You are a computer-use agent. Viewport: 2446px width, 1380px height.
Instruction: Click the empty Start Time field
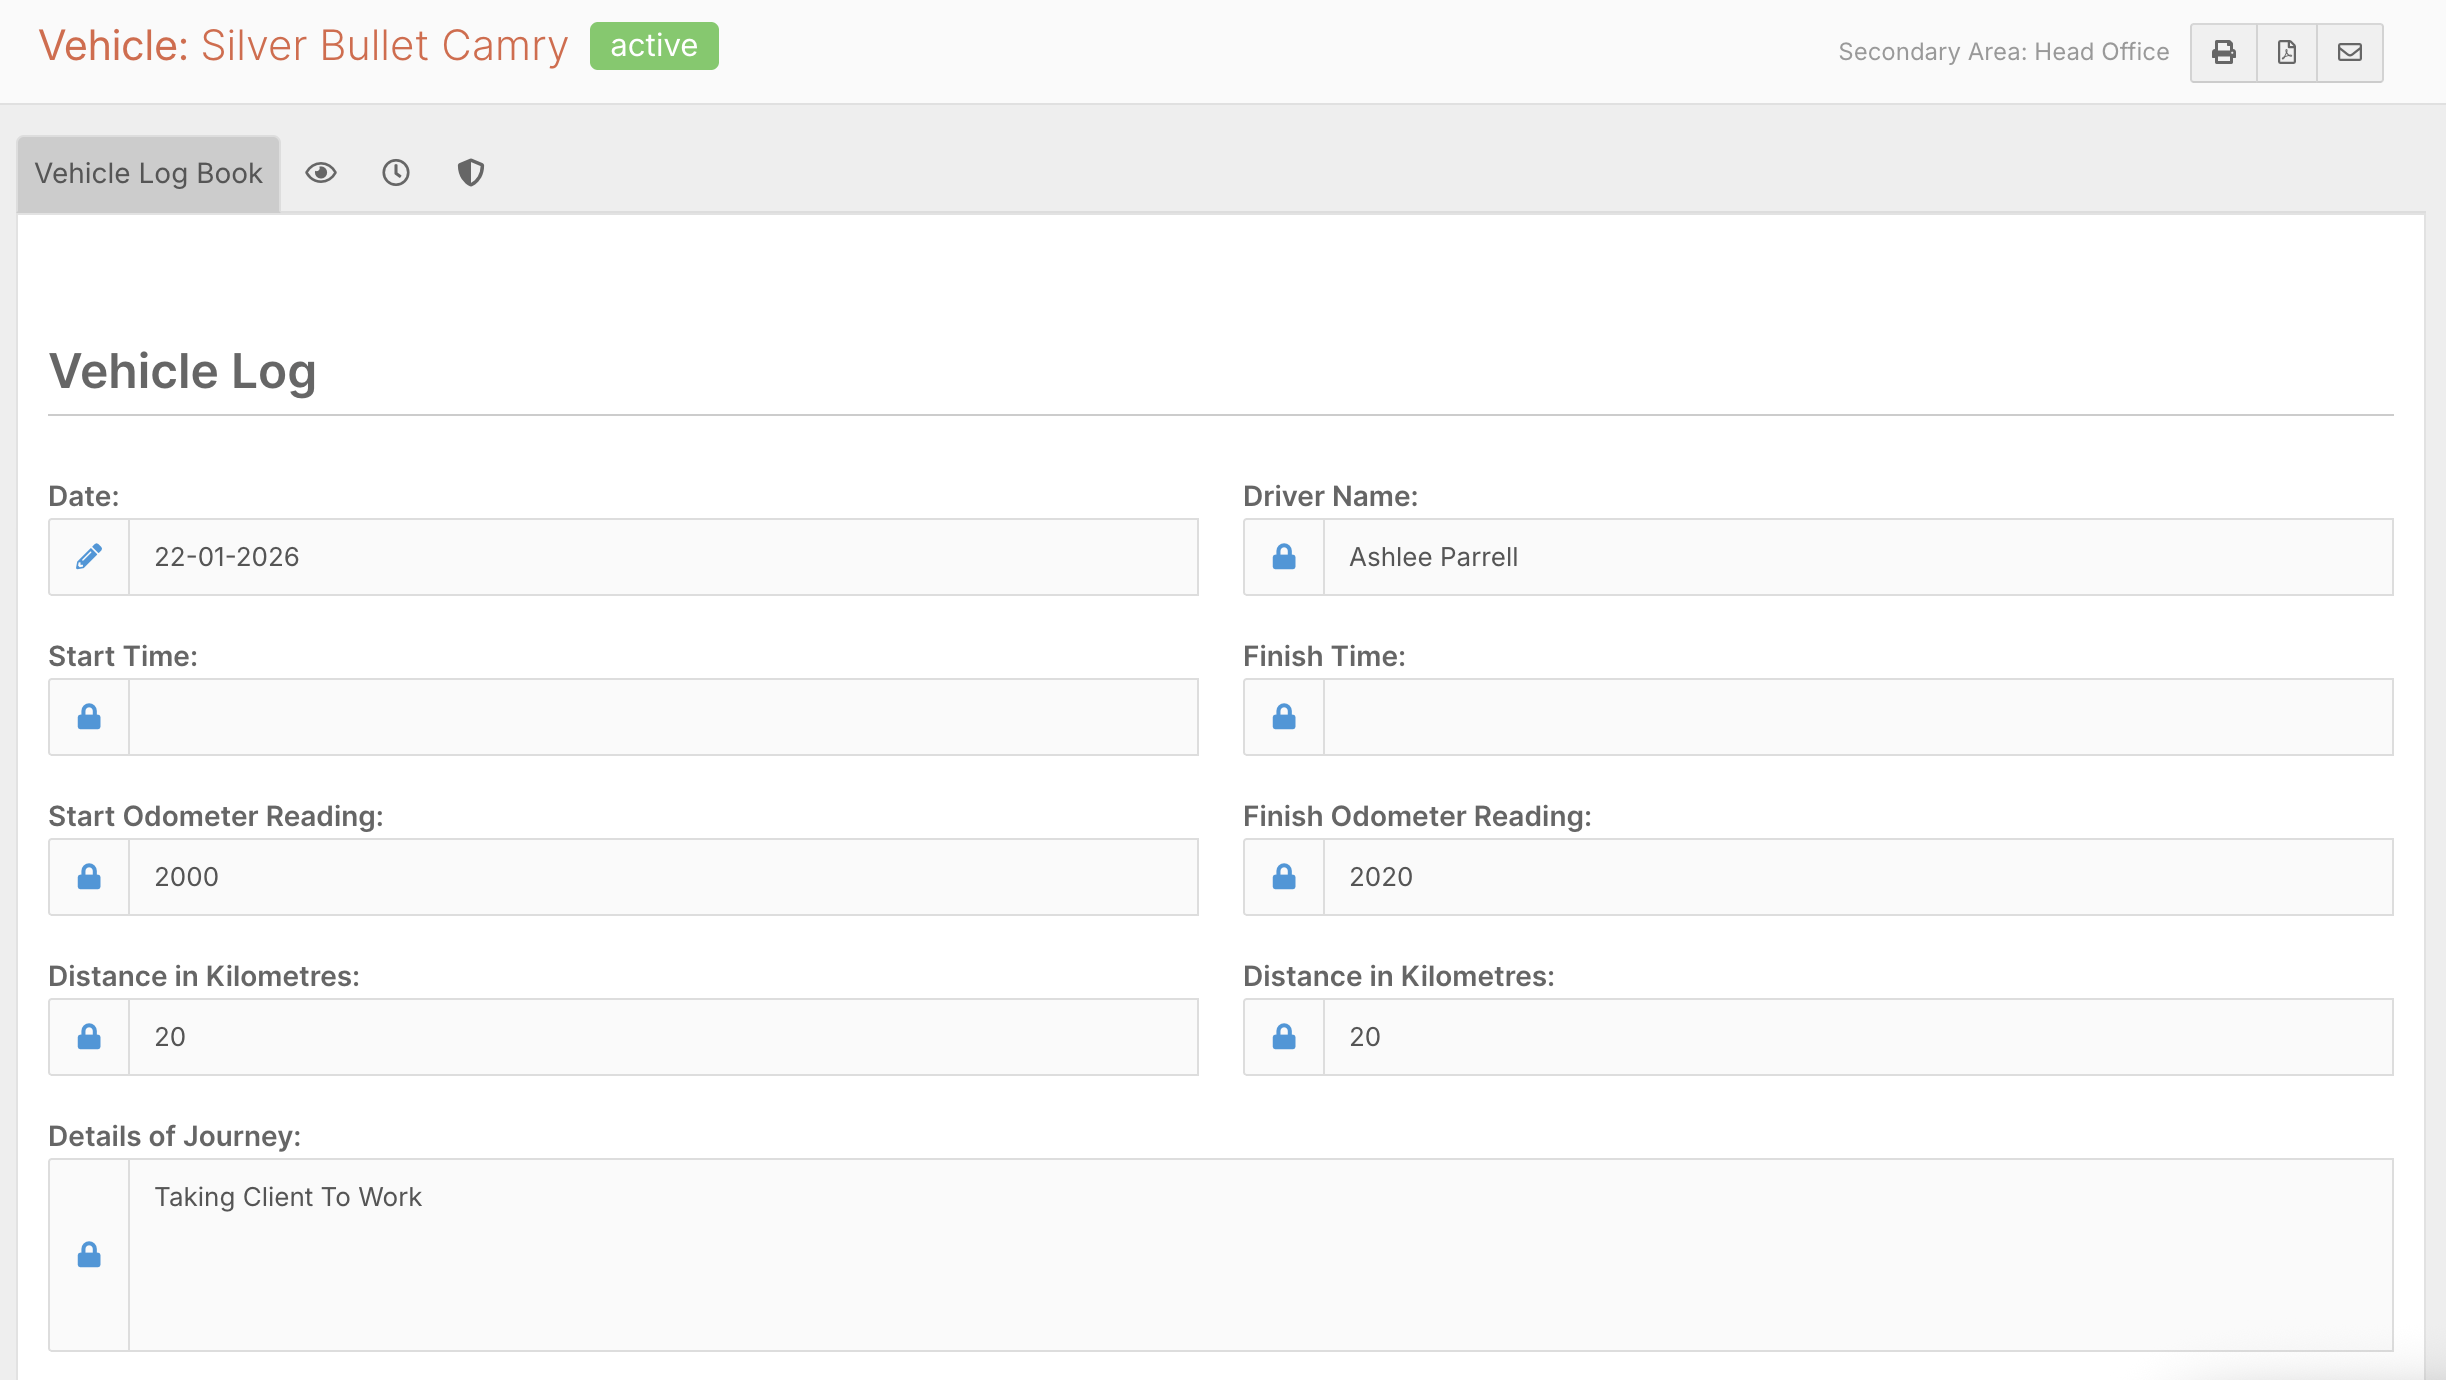[663, 717]
